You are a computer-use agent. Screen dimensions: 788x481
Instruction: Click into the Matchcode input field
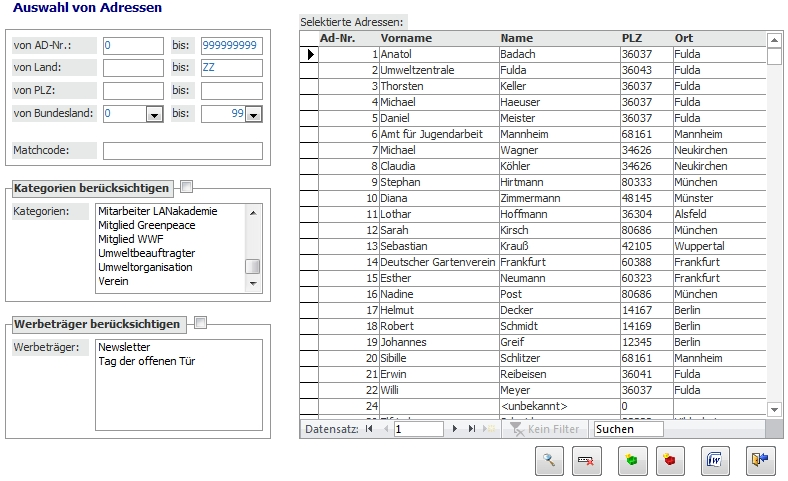182,151
